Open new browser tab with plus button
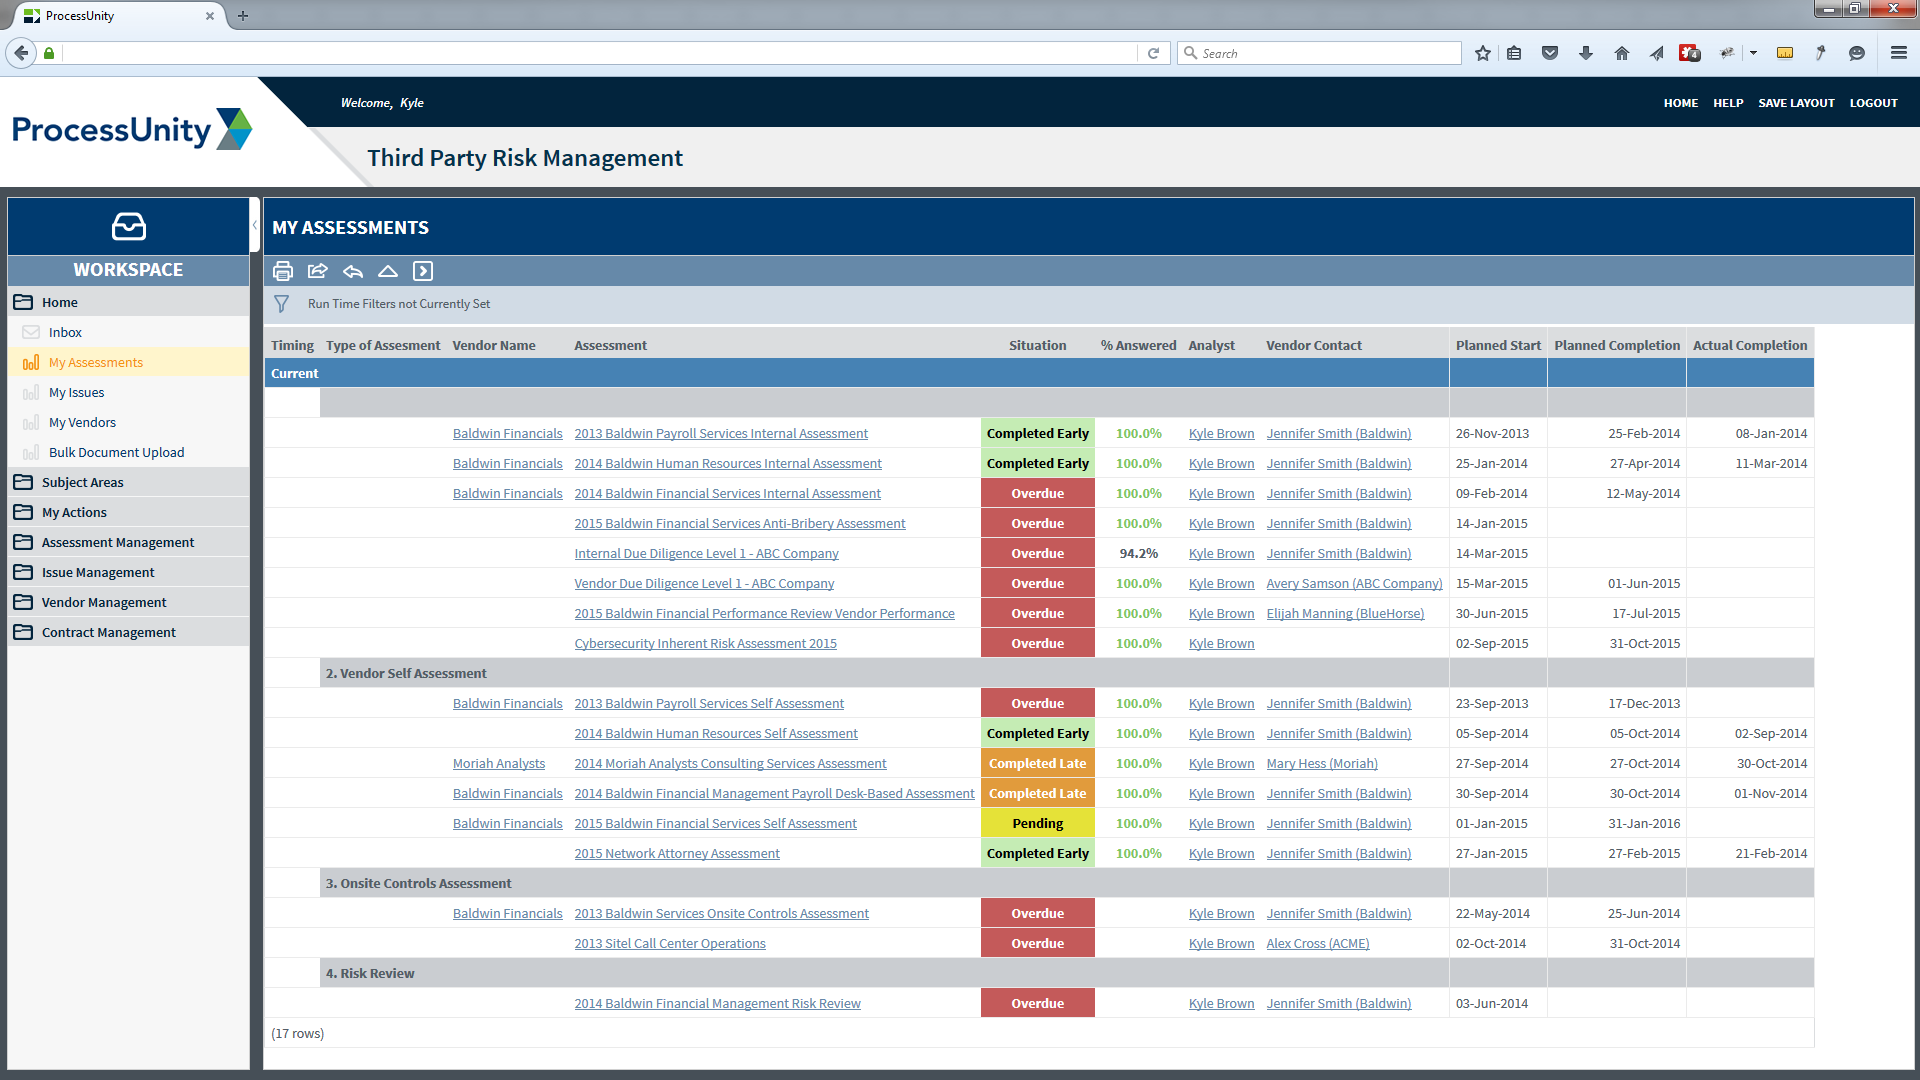Viewport: 1920px width, 1080px height. point(243,16)
